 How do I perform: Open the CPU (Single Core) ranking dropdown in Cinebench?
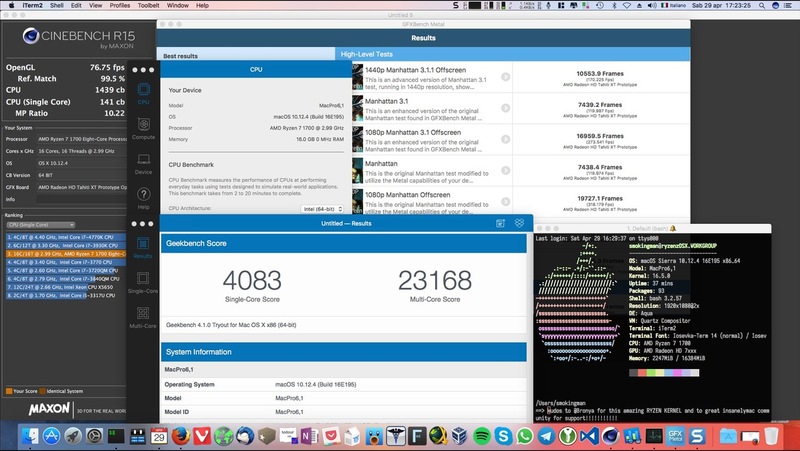pos(41,224)
